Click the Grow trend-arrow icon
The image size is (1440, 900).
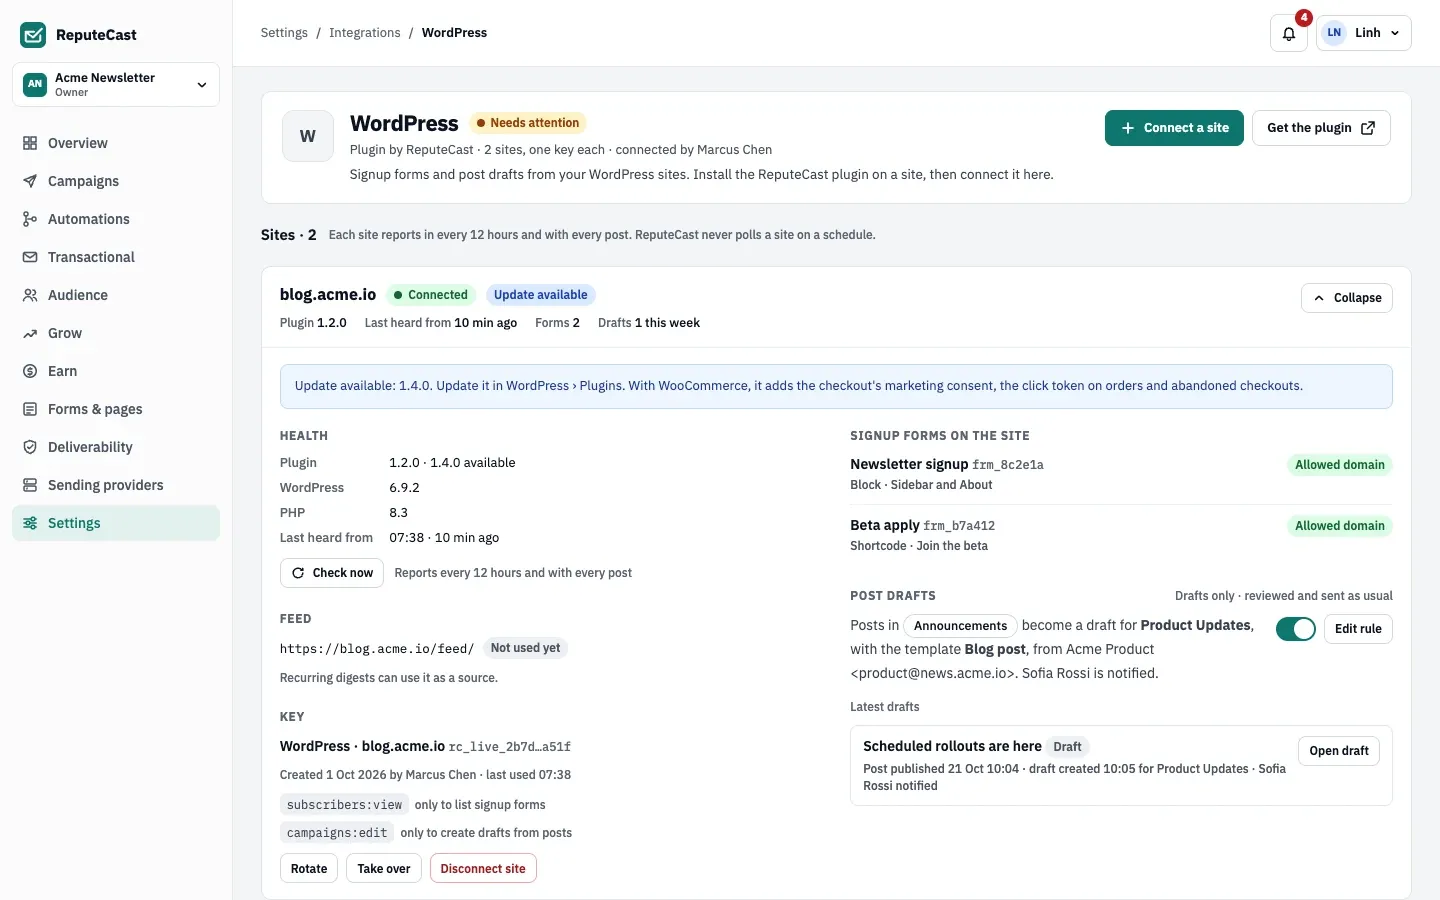point(30,333)
